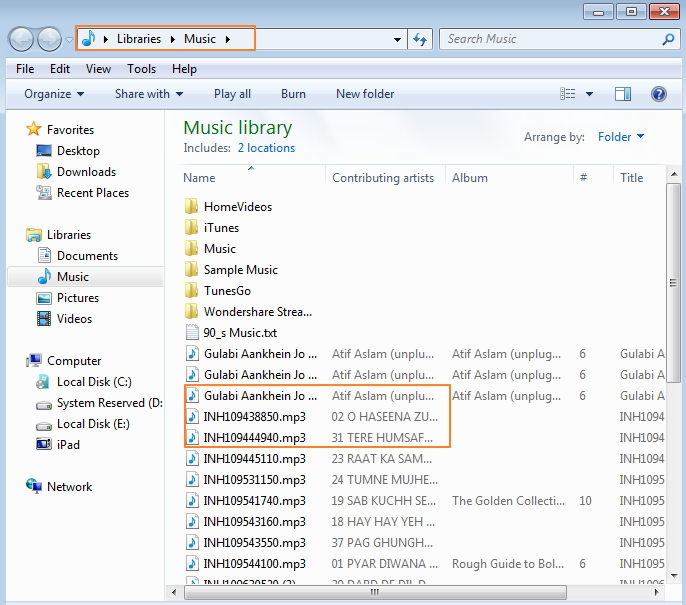Go forward with the Forward arrow button
Screen dimensions: 686x605
[x=49, y=39]
